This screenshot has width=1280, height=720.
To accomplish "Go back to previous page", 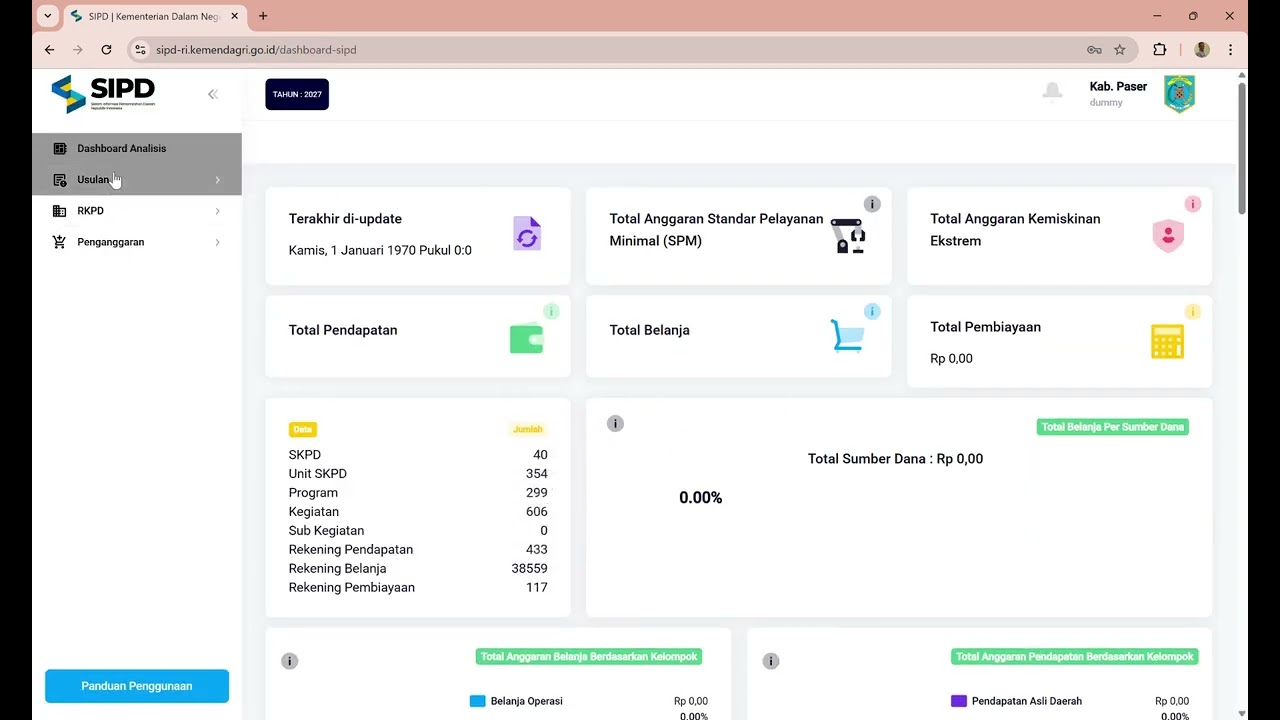I will 50,50.
